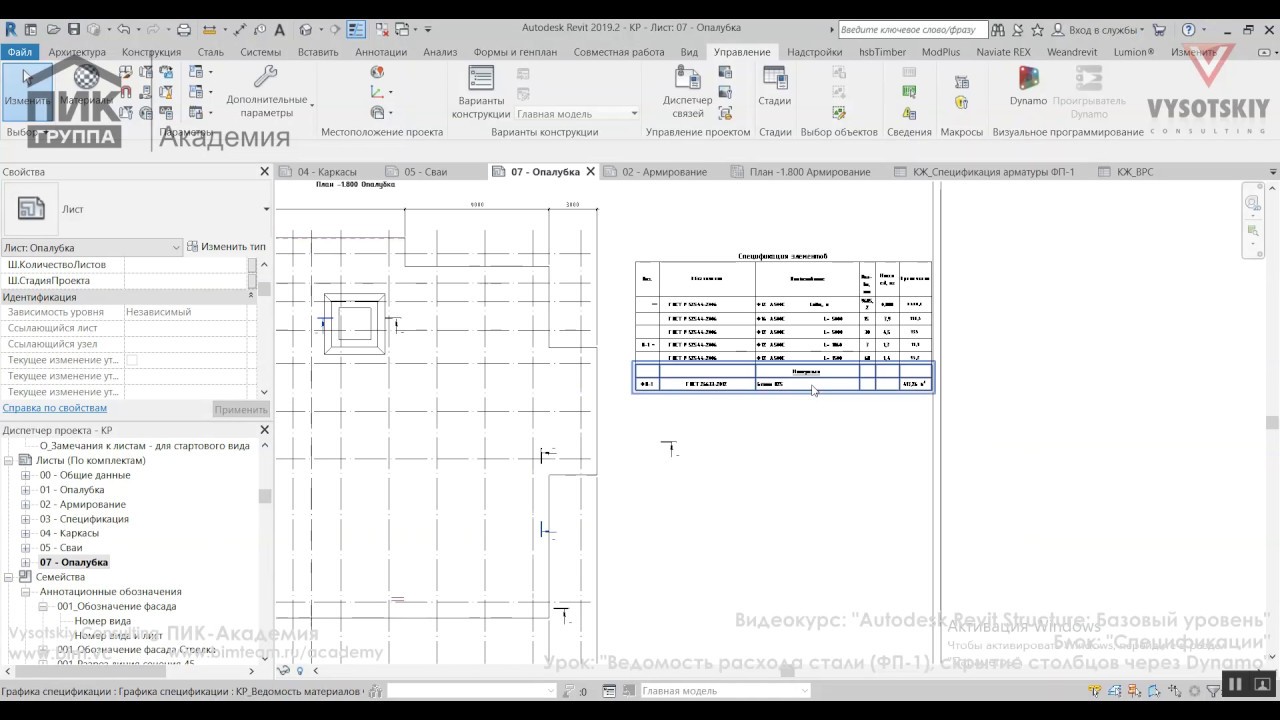Click Close Inactive Views icon
1280x720 pixels.
(x=380, y=29)
